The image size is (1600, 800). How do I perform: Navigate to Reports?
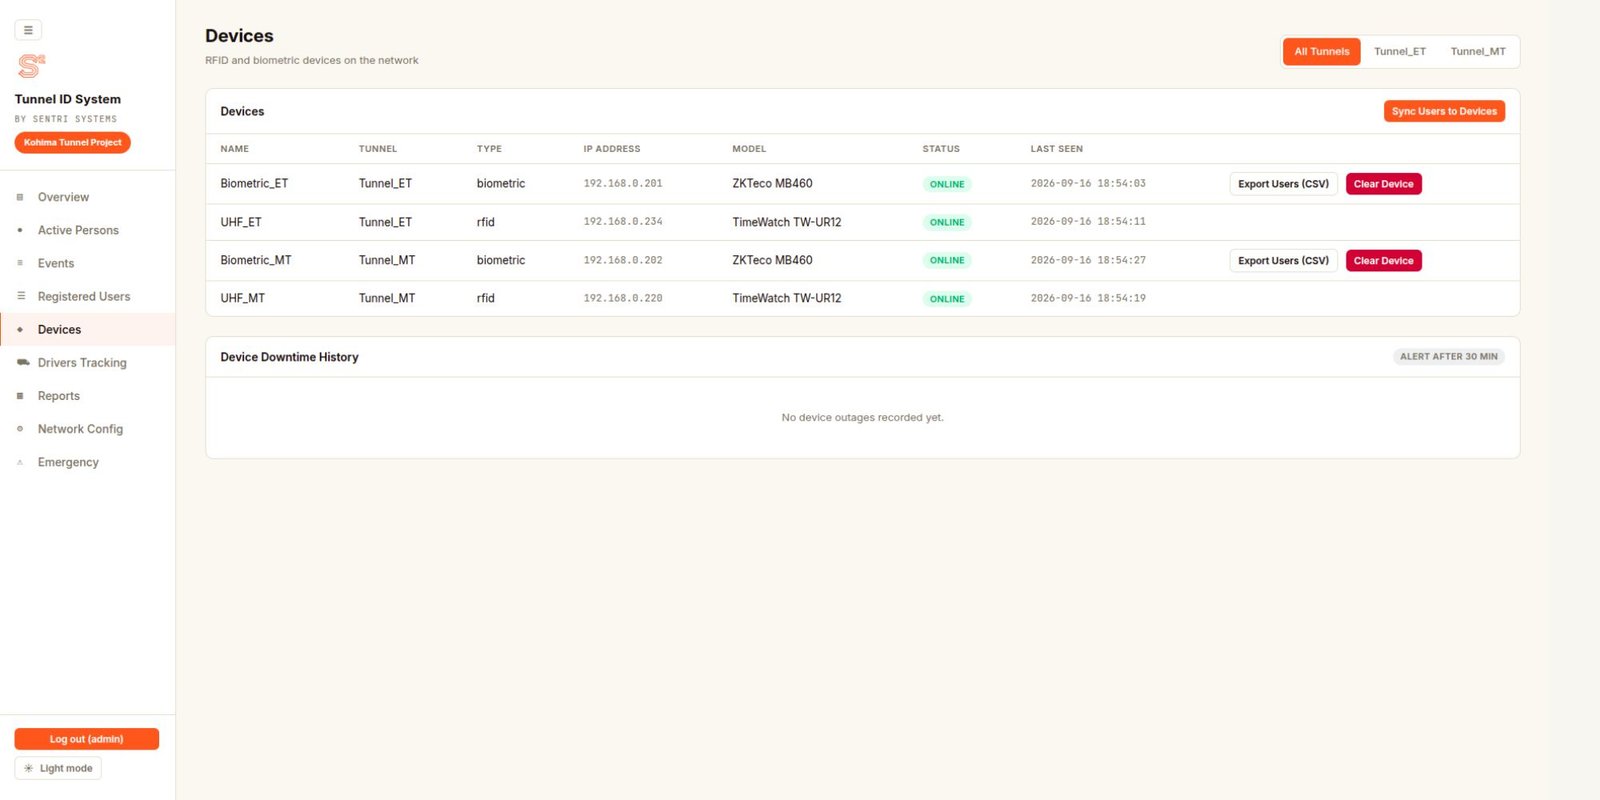click(88, 396)
